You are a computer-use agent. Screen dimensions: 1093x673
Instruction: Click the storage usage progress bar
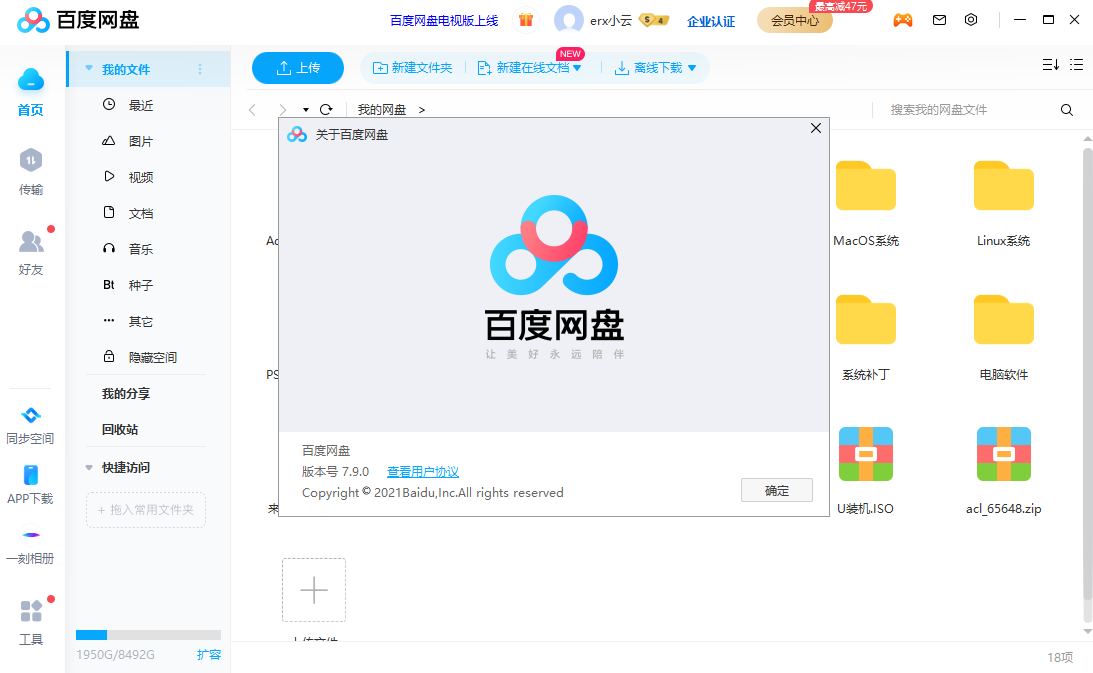click(x=148, y=635)
